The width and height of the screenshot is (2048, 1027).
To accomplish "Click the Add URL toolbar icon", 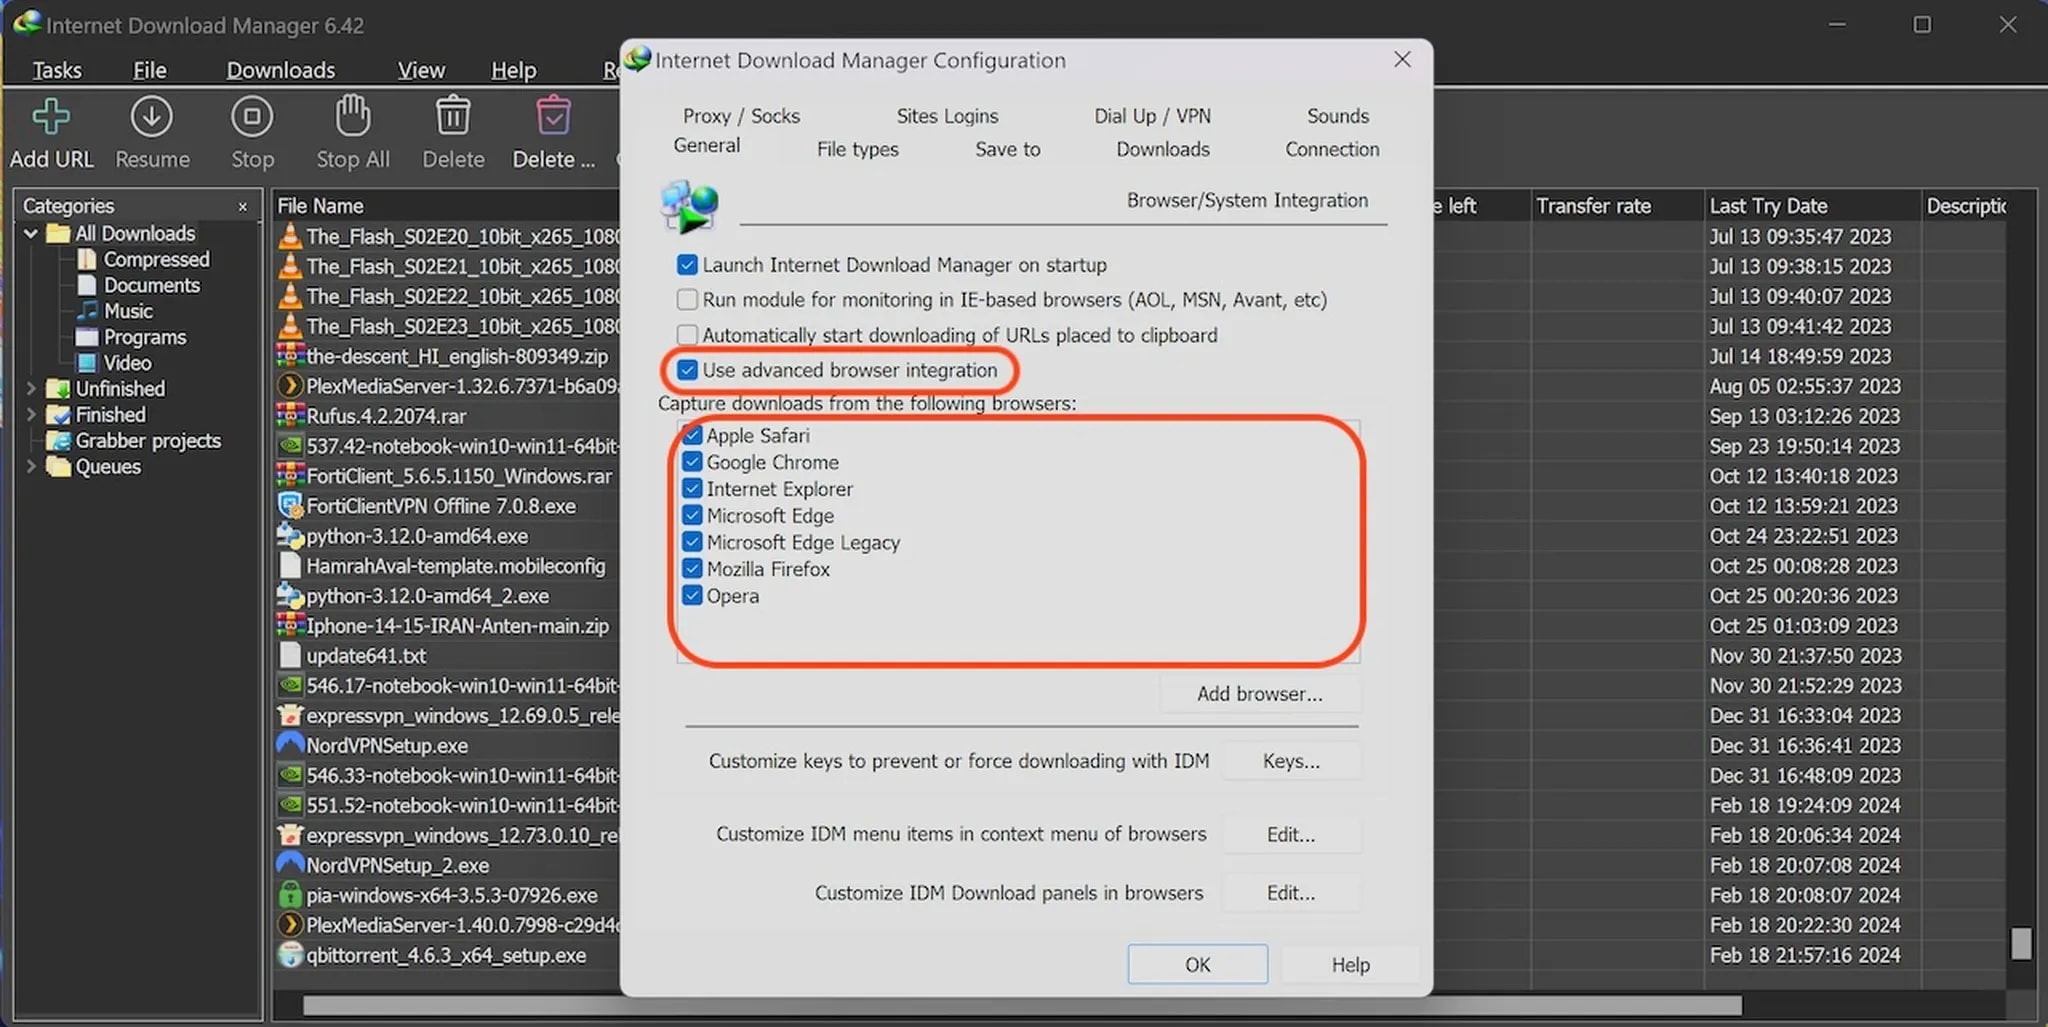I will pos(51,118).
